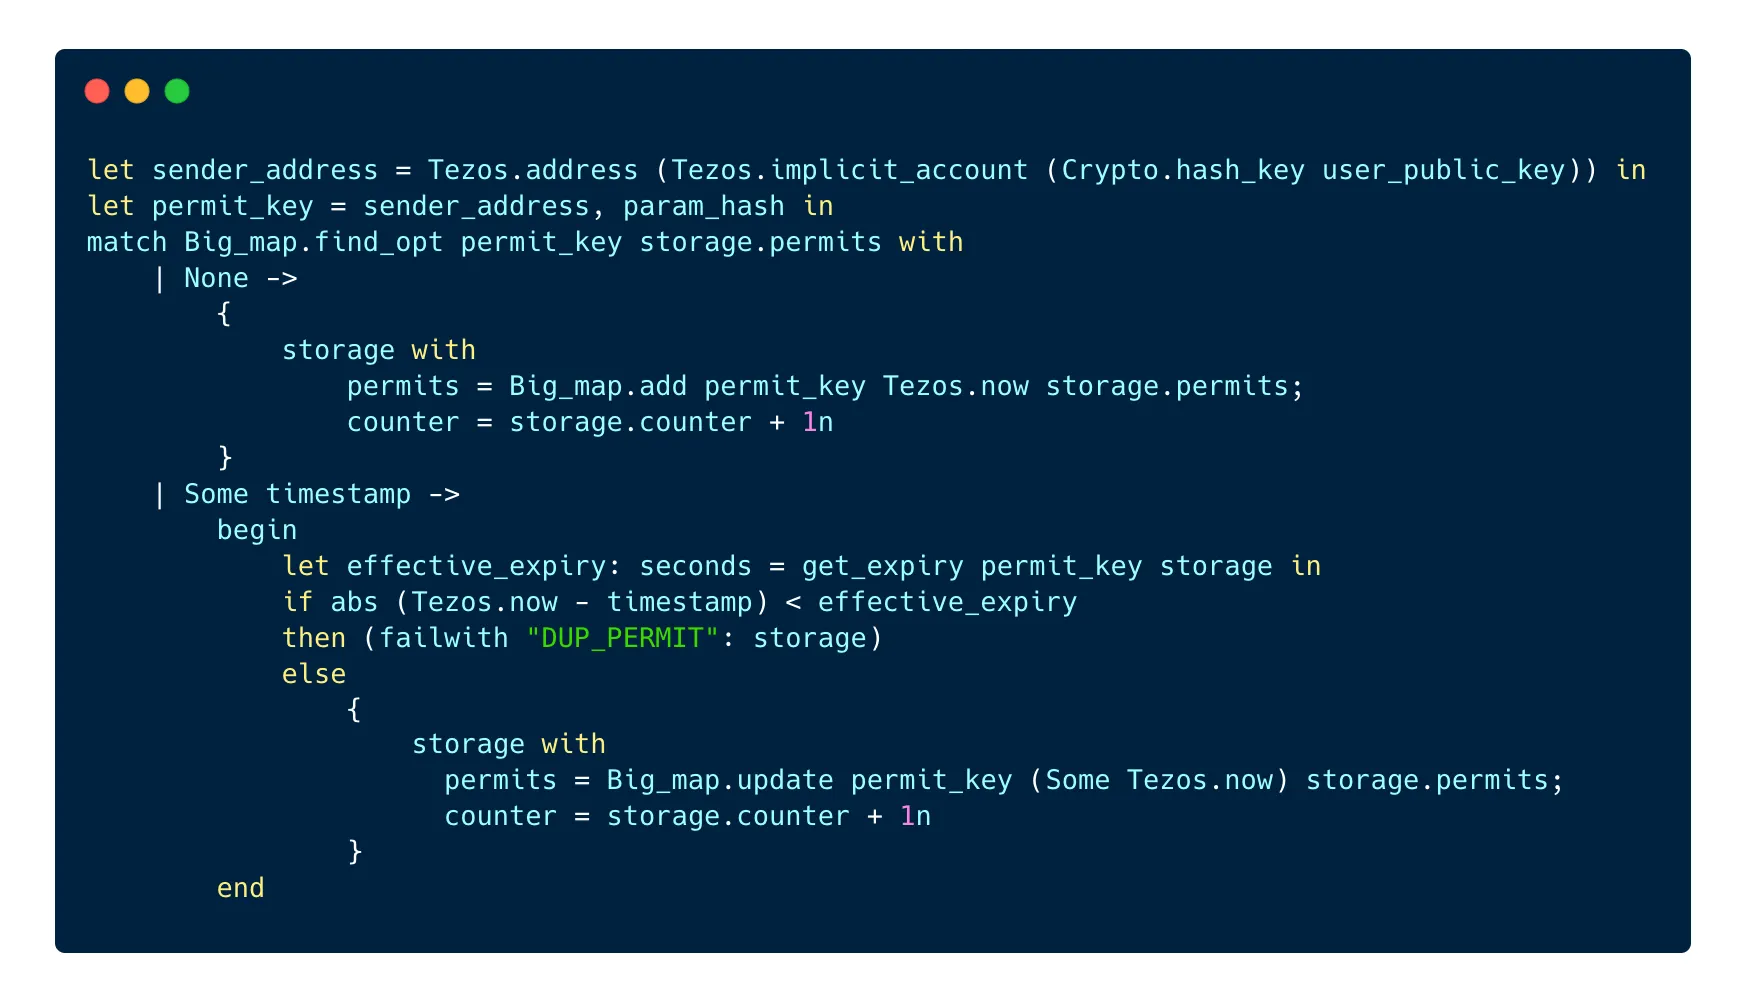Image resolution: width=1746 pixels, height=1002 pixels.
Task: Click Big_map.find_opt in the match line
Action: pos(313,242)
